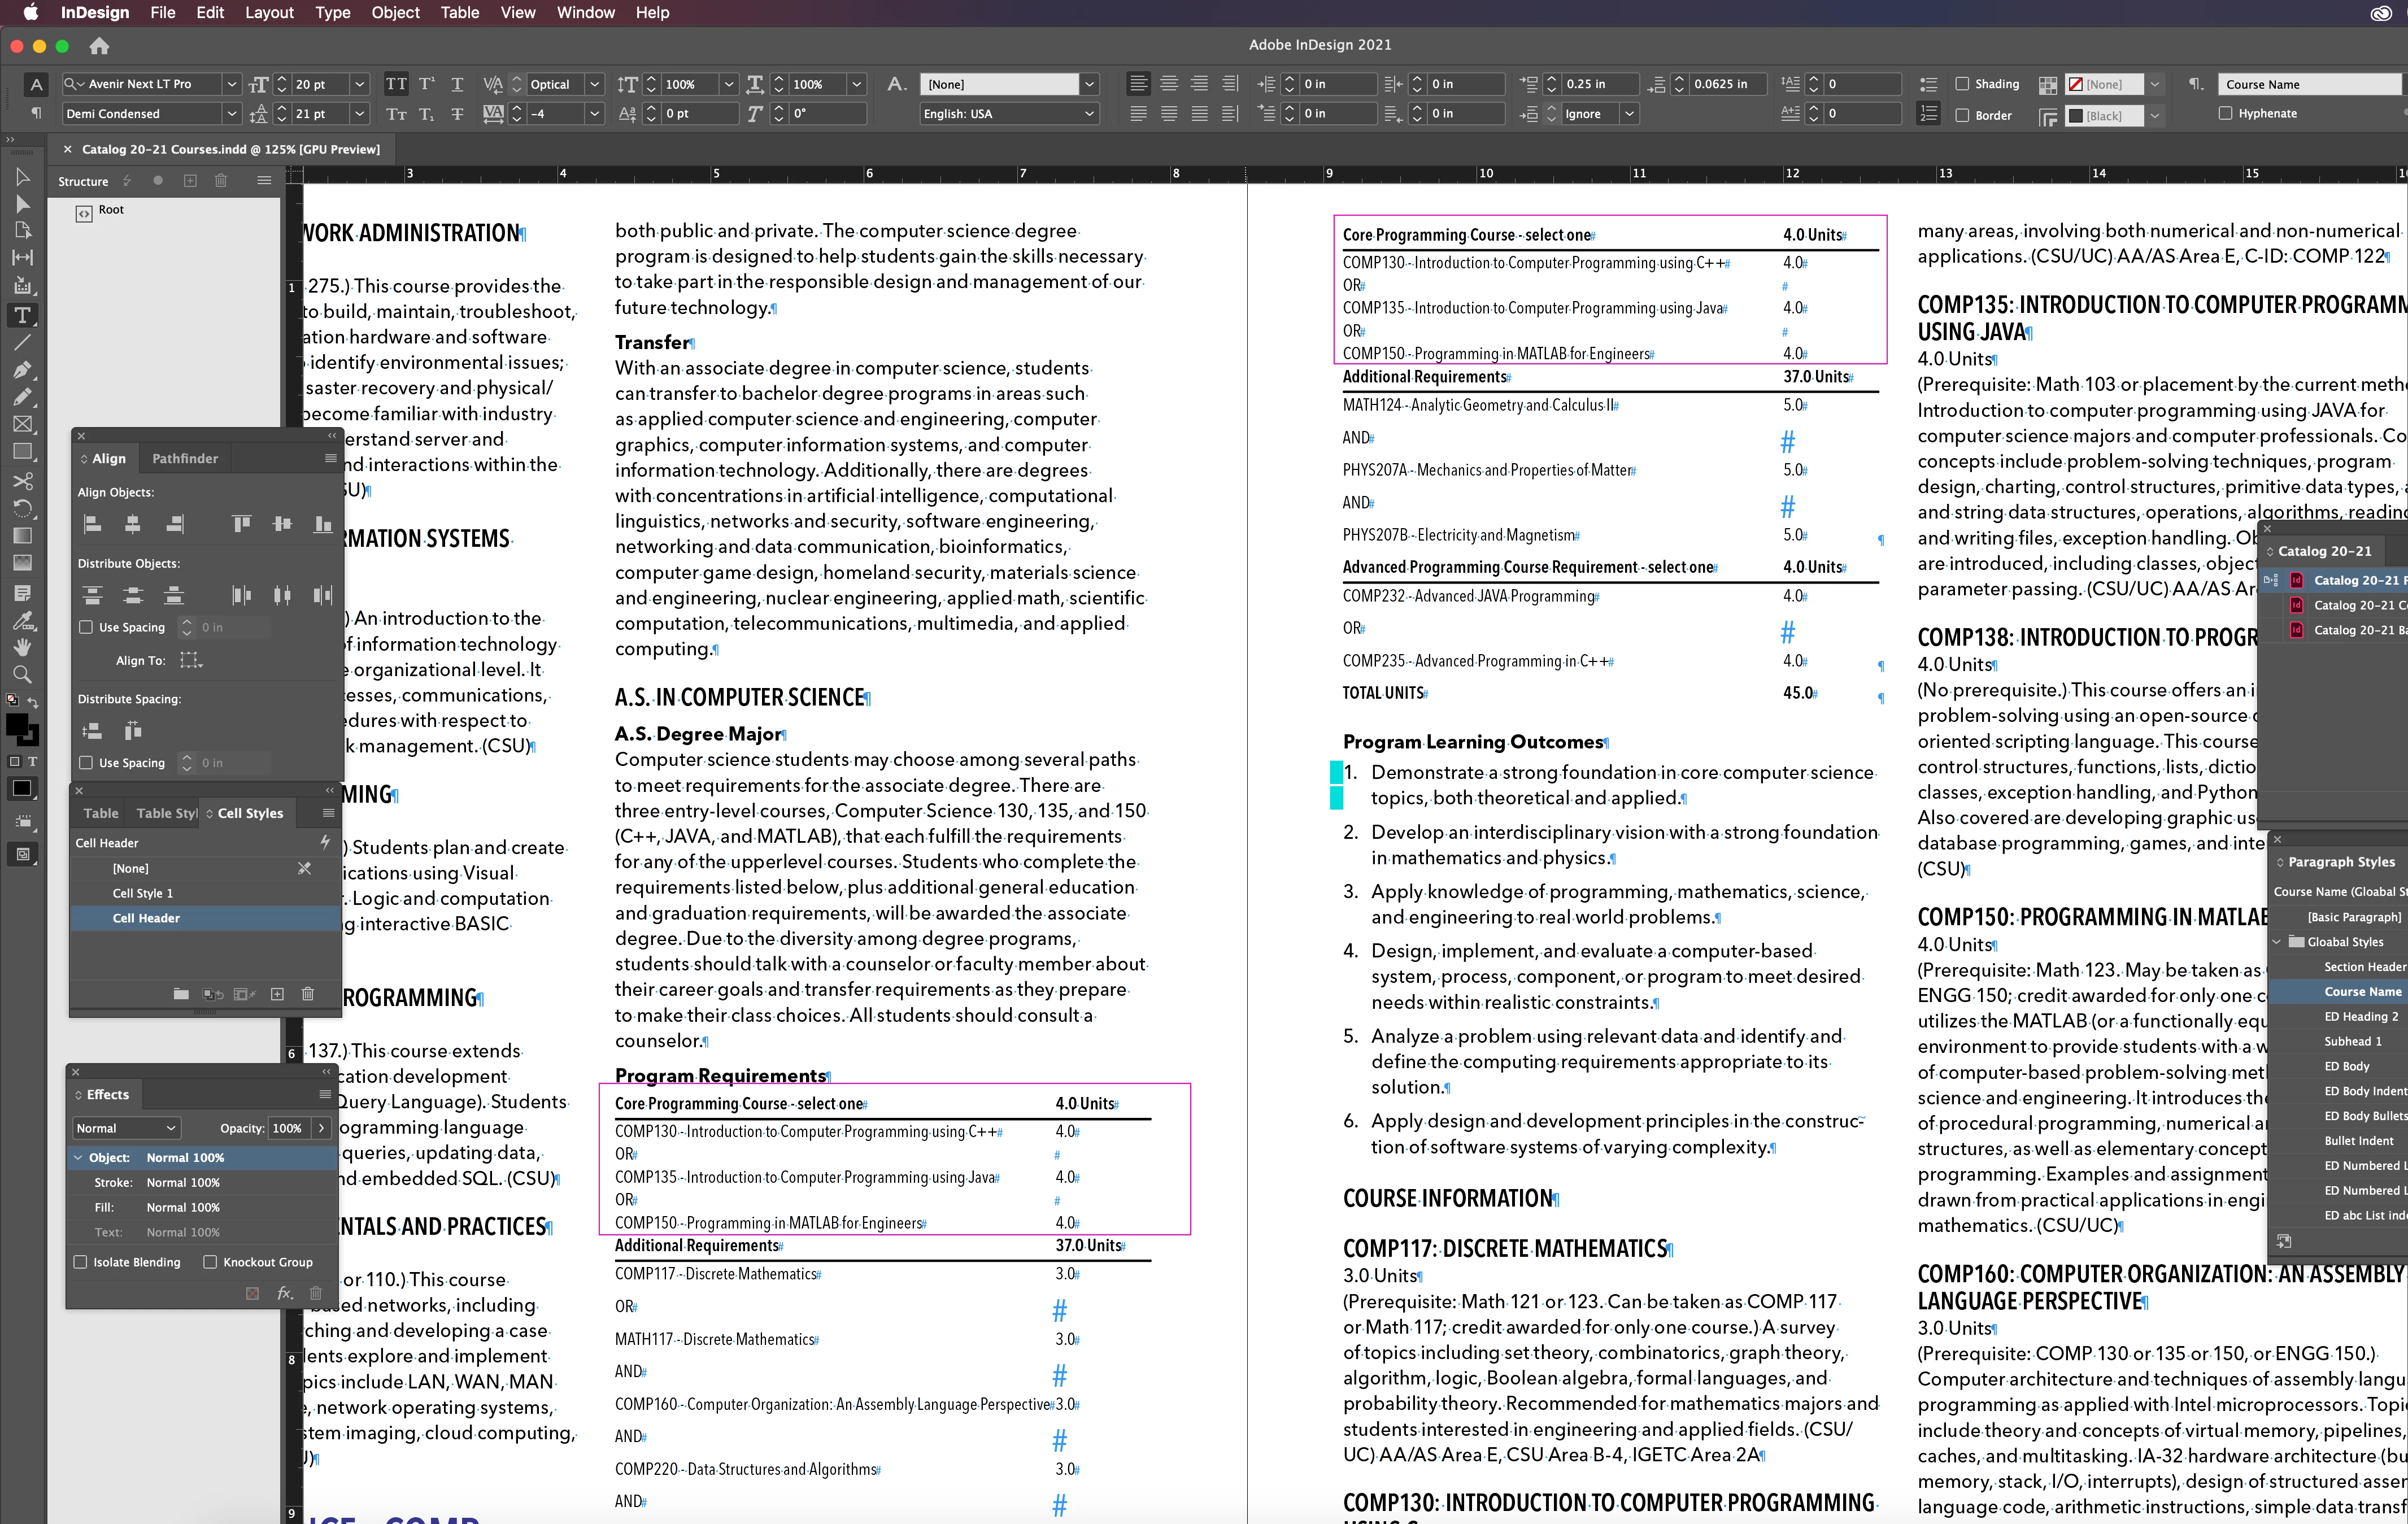Click the fill color swatch in toolbox

click(x=17, y=725)
